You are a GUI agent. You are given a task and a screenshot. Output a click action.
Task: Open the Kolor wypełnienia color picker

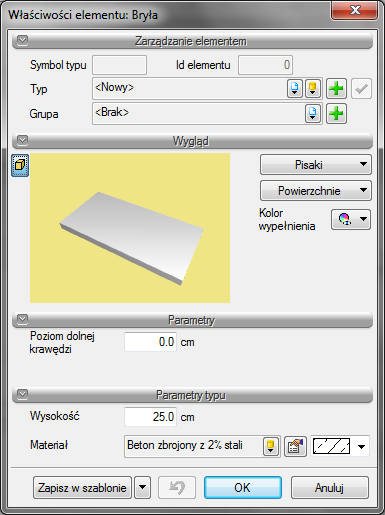click(x=351, y=219)
